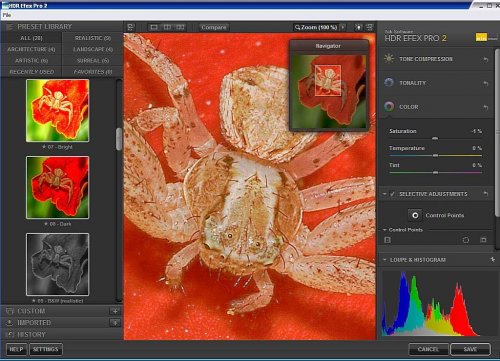Viewport: 500px width, 361px height.
Task: Click the Zoom (100 %) magnifier control
Action: pos(316,27)
